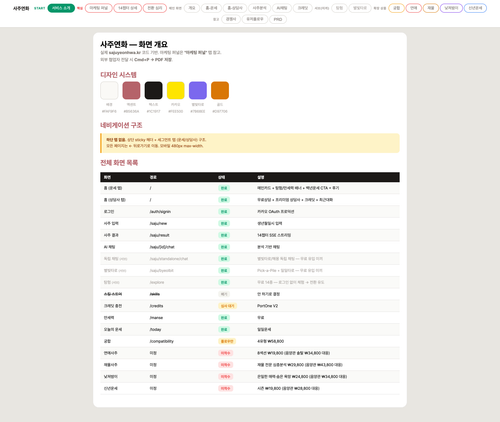This screenshot has height=422, width=500.
Task: Go to the 개요 navigation pill
Action: tap(192, 8)
